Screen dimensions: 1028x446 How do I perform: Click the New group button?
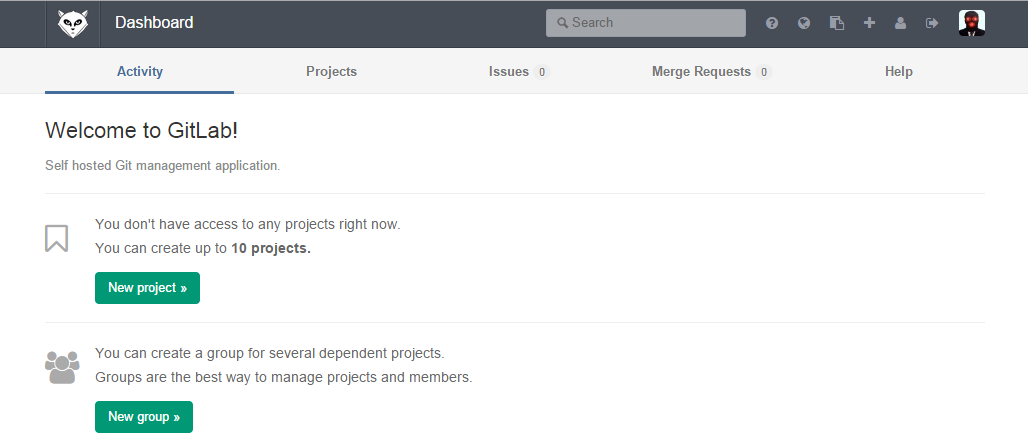coord(144,417)
